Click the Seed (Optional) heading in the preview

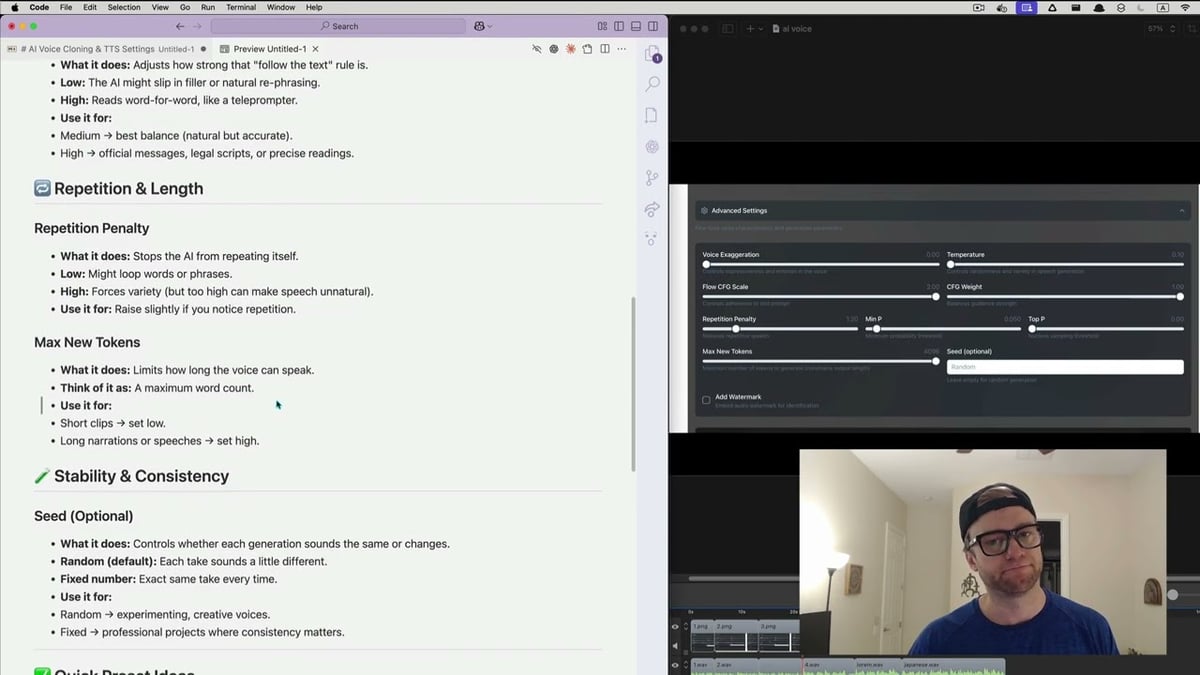pos(84,516)
